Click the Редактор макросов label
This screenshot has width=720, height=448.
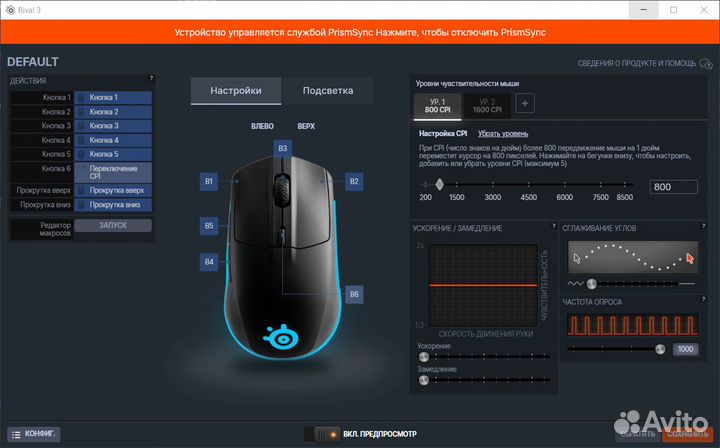(55, 230)
